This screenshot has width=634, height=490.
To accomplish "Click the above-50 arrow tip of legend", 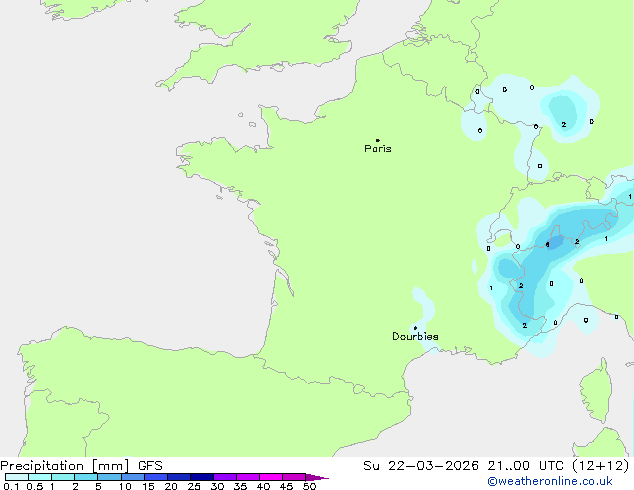I will [317, 477].
